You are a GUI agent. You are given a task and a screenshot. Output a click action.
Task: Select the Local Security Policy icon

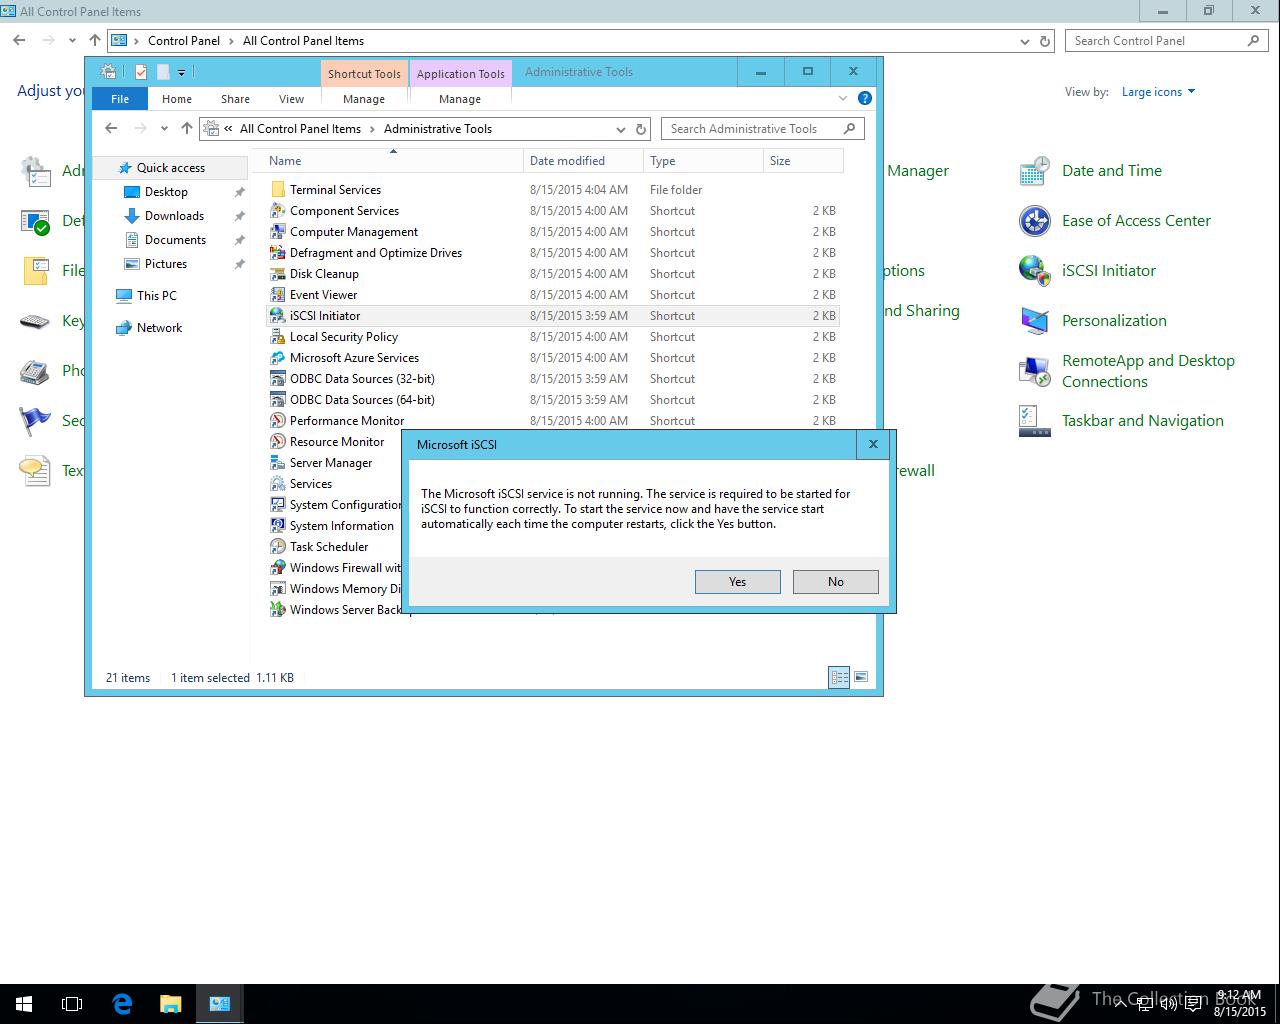pyautogui.click(x=278, y=337)
